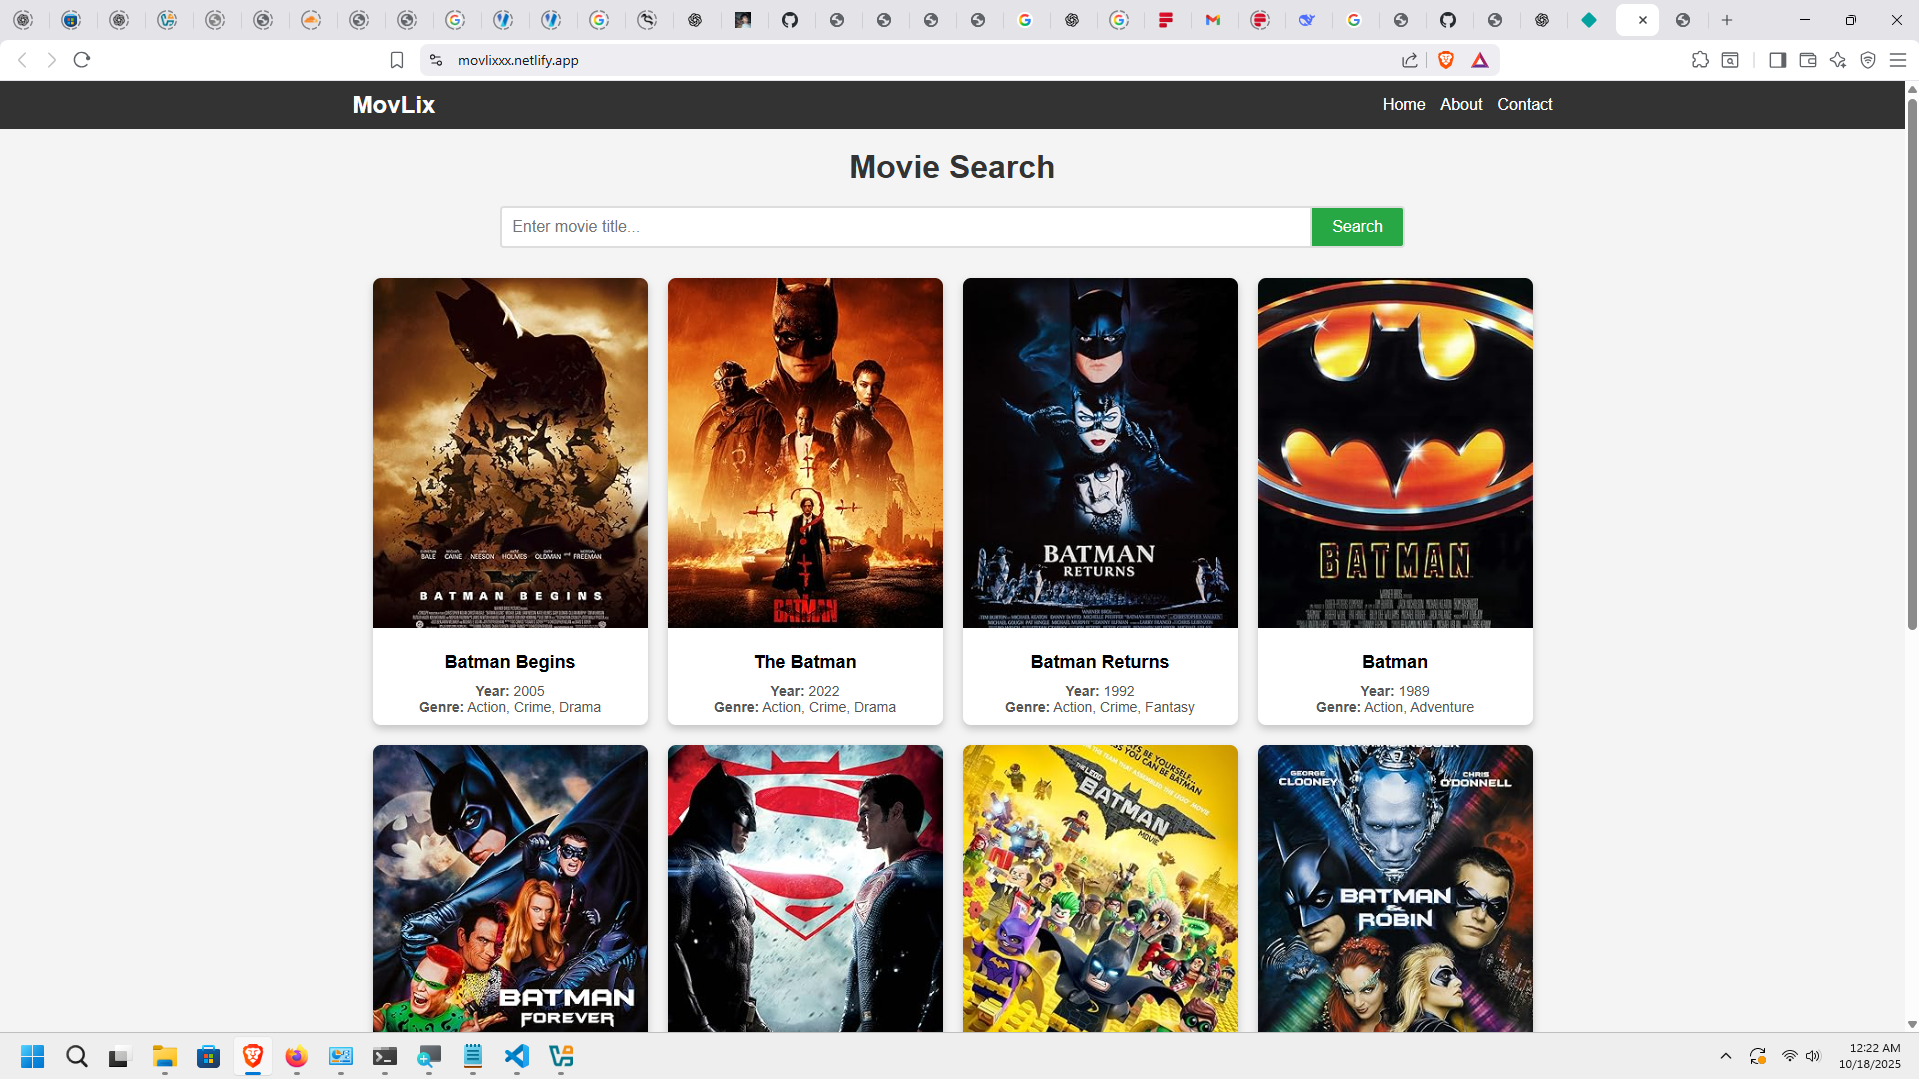Screen dimensions: 1919x1079
Task: Open the Batman v Superman poster
Action: pyautogui.click(x=805, y=888)
